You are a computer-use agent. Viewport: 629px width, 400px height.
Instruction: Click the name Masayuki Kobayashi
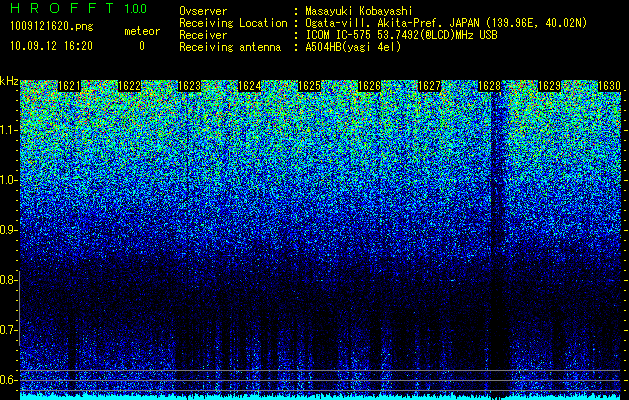pos(359,11)
